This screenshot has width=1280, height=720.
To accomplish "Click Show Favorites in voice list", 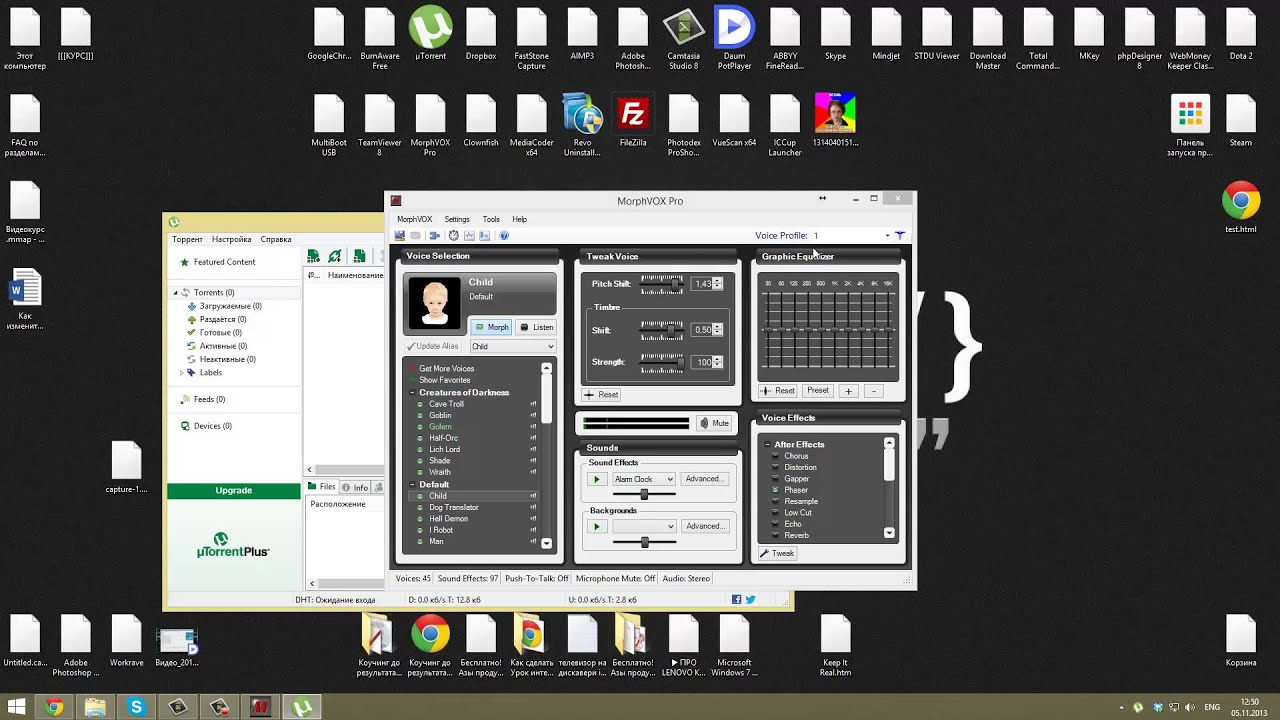I will coord(444,380).
